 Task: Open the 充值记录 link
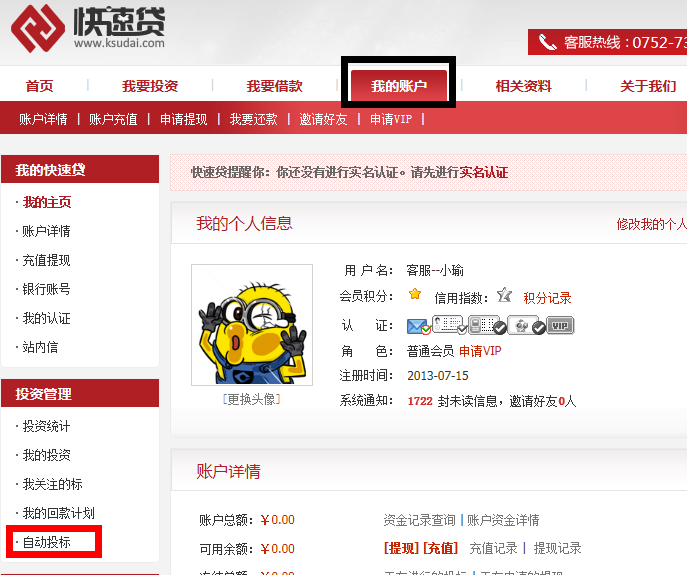tap(493, 548)
